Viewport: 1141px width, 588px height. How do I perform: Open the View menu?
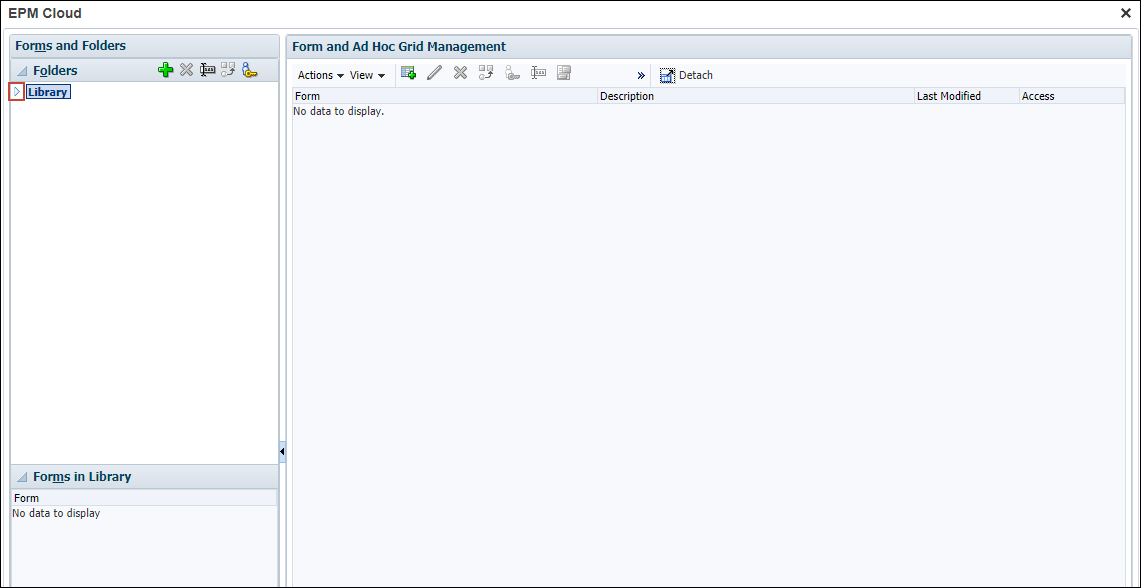(x=367, y=75)
